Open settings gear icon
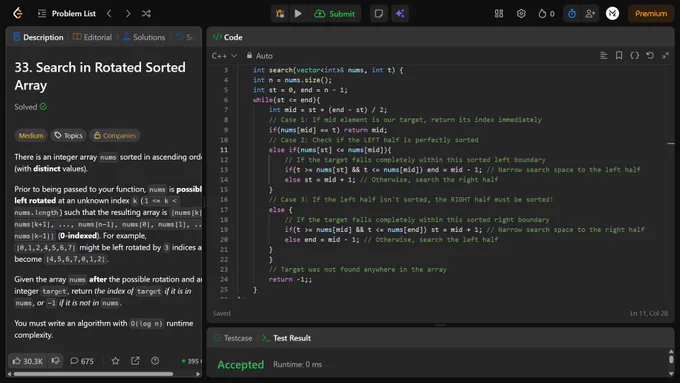Viewport: 680px width, 383px height. 521,13
